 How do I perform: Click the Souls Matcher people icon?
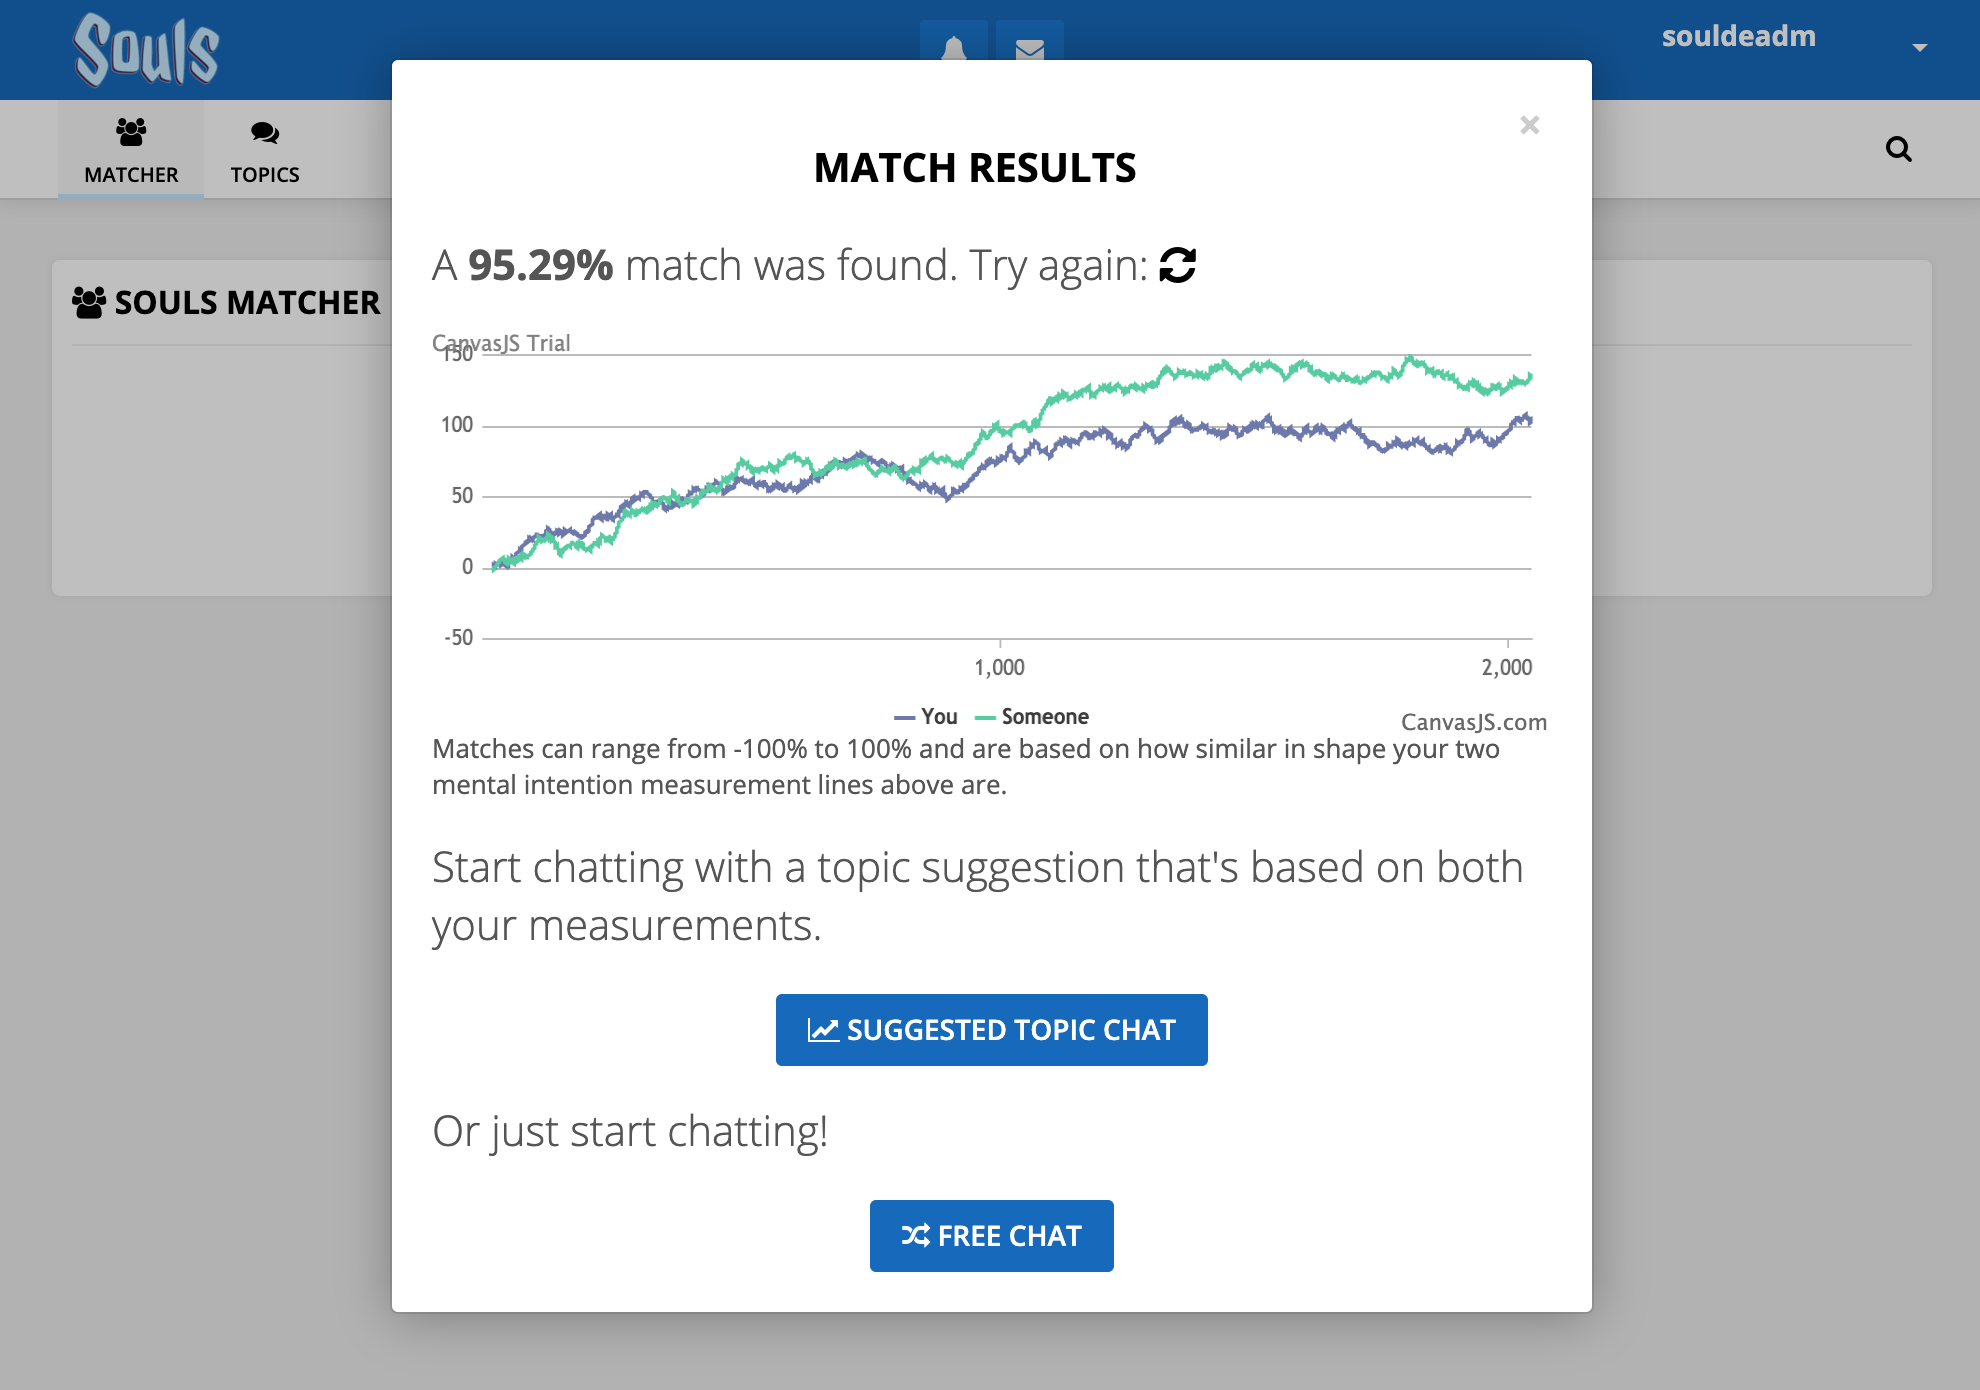[89, 303]
